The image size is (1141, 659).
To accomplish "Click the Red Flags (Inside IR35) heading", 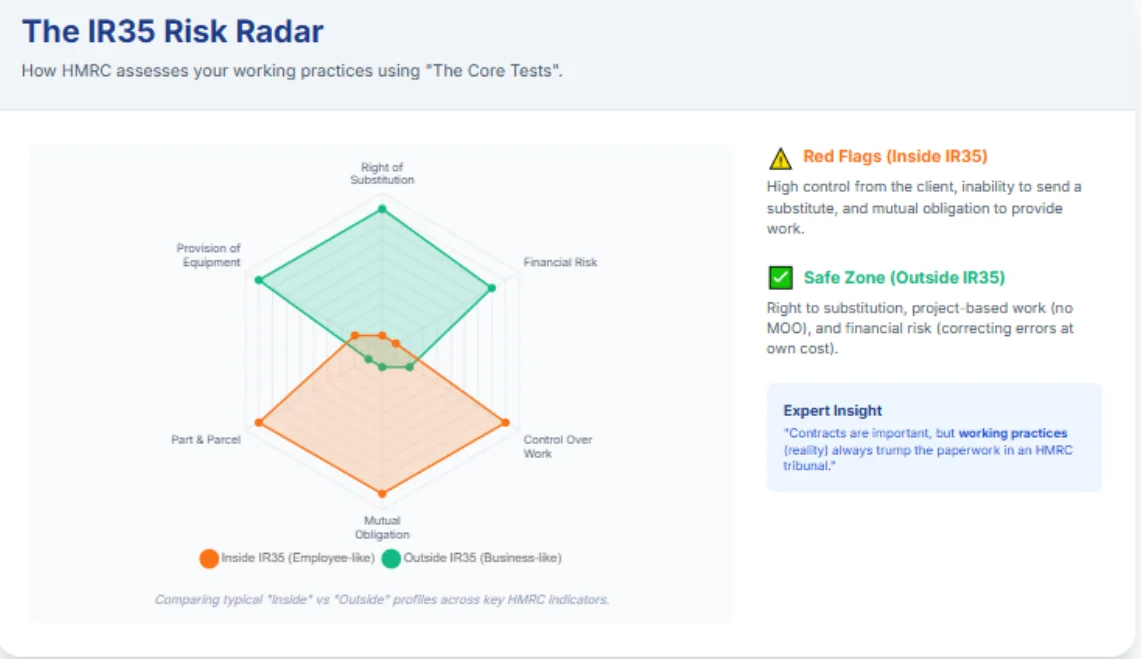I will [x=895, y=157].
